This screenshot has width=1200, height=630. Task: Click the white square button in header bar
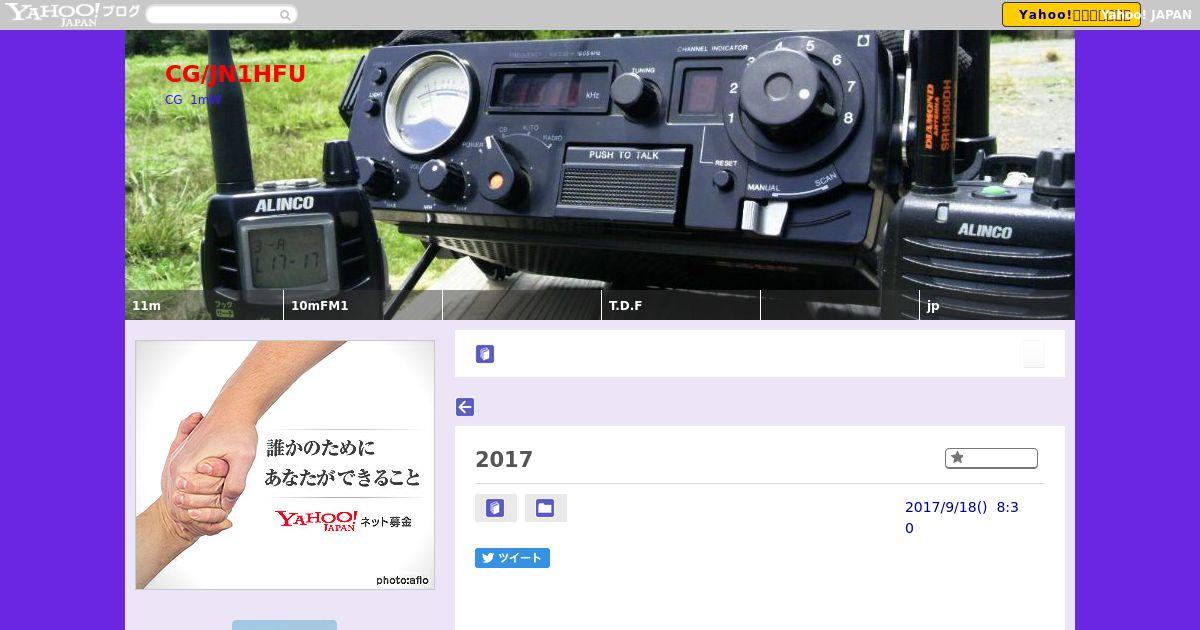point(1033,354)
